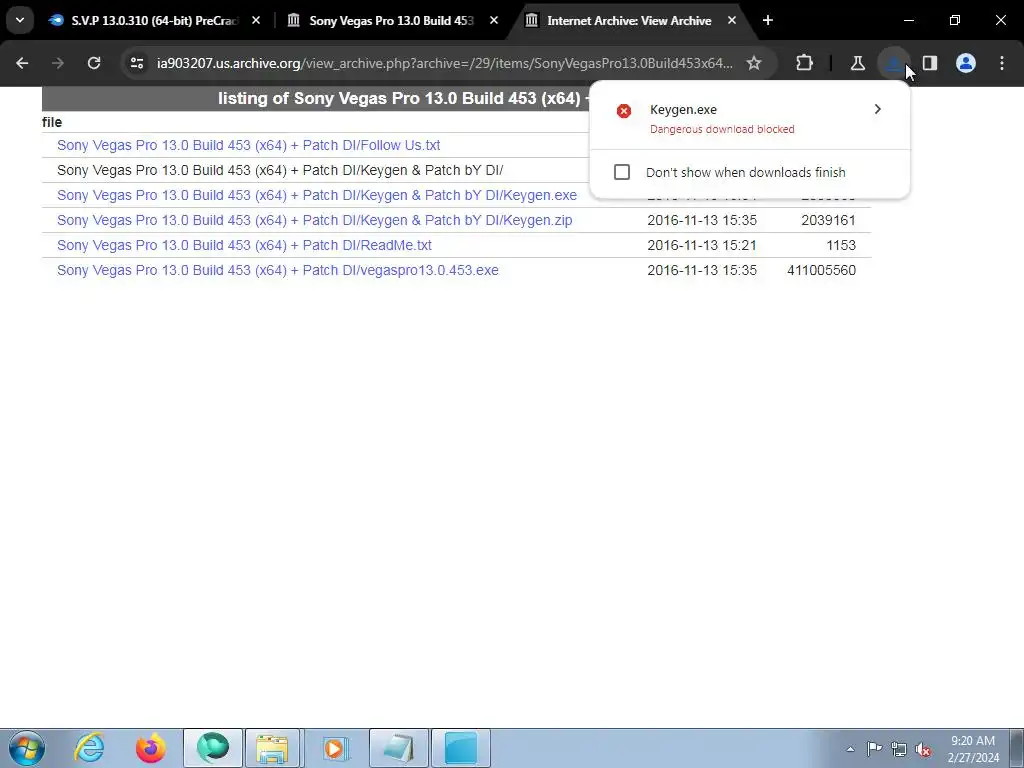Switch to S.V.P 13.0.310 PreCrack tab
1024x768 pixels.
pyautogui.click(x=153, y=20)
